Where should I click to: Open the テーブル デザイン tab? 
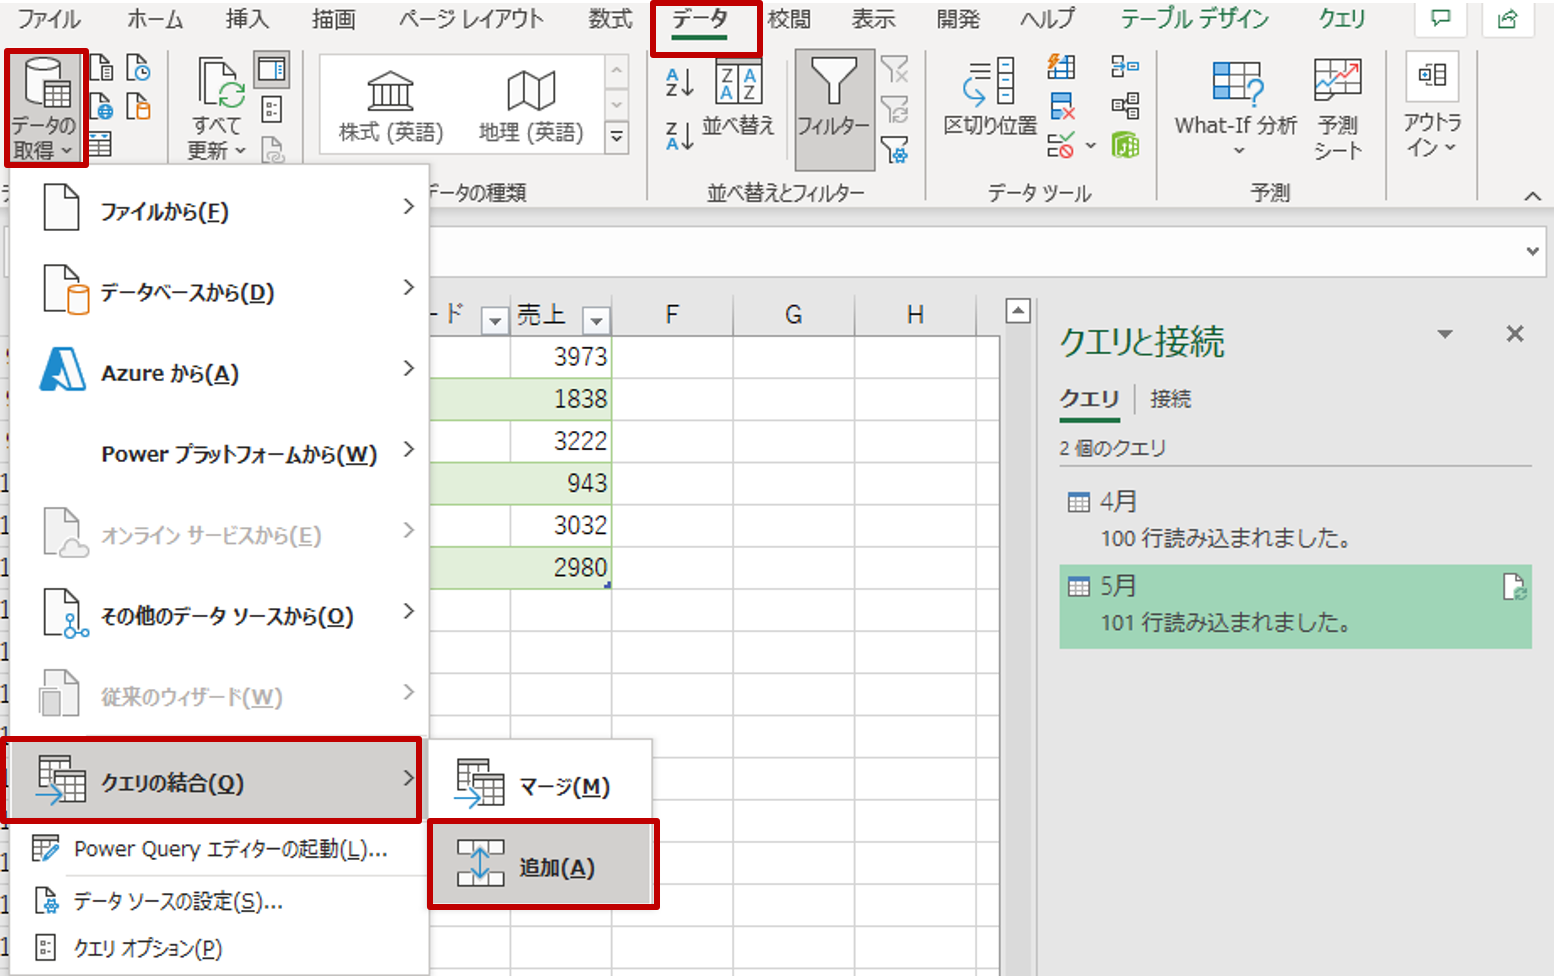coord(1194,19)
